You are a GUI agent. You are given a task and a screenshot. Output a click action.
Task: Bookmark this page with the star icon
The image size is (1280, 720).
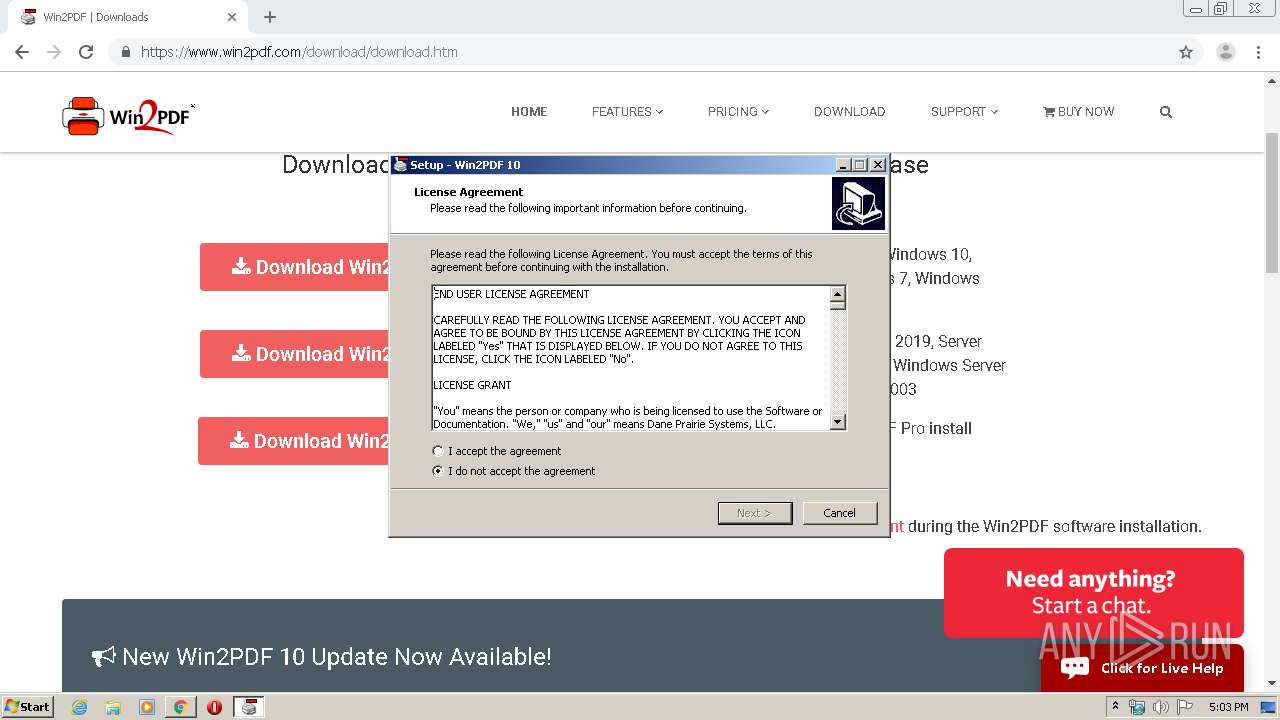click(x=1186, y=52)
